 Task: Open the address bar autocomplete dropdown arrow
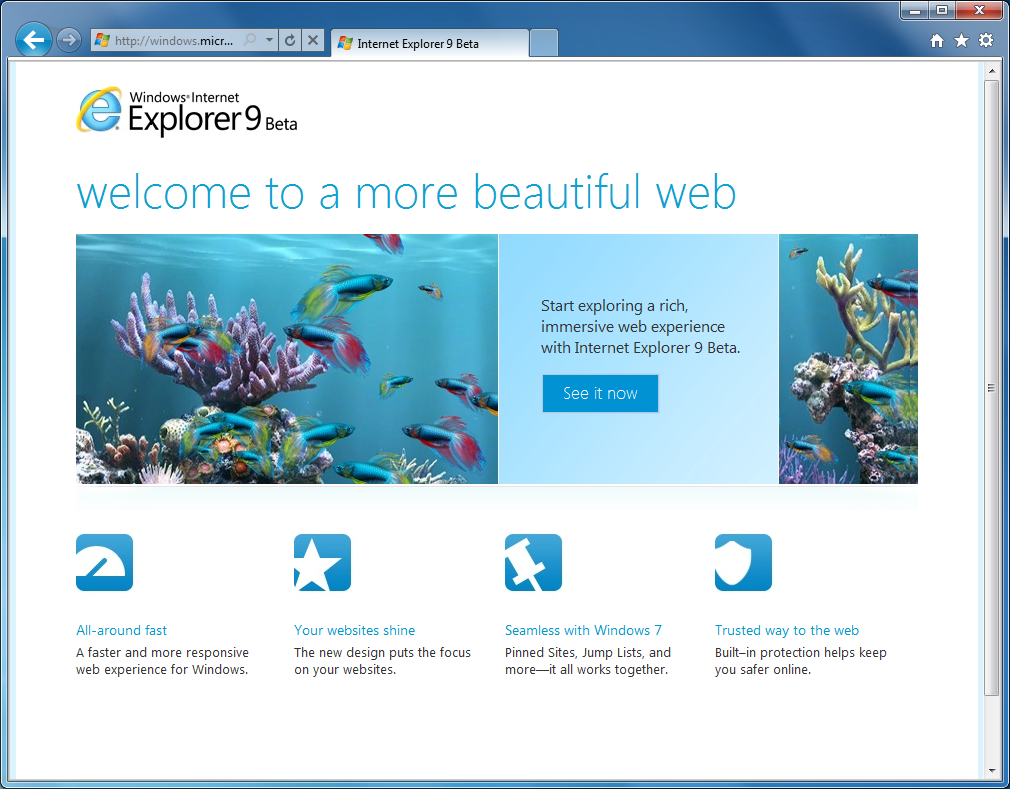[x=270, y=40]
